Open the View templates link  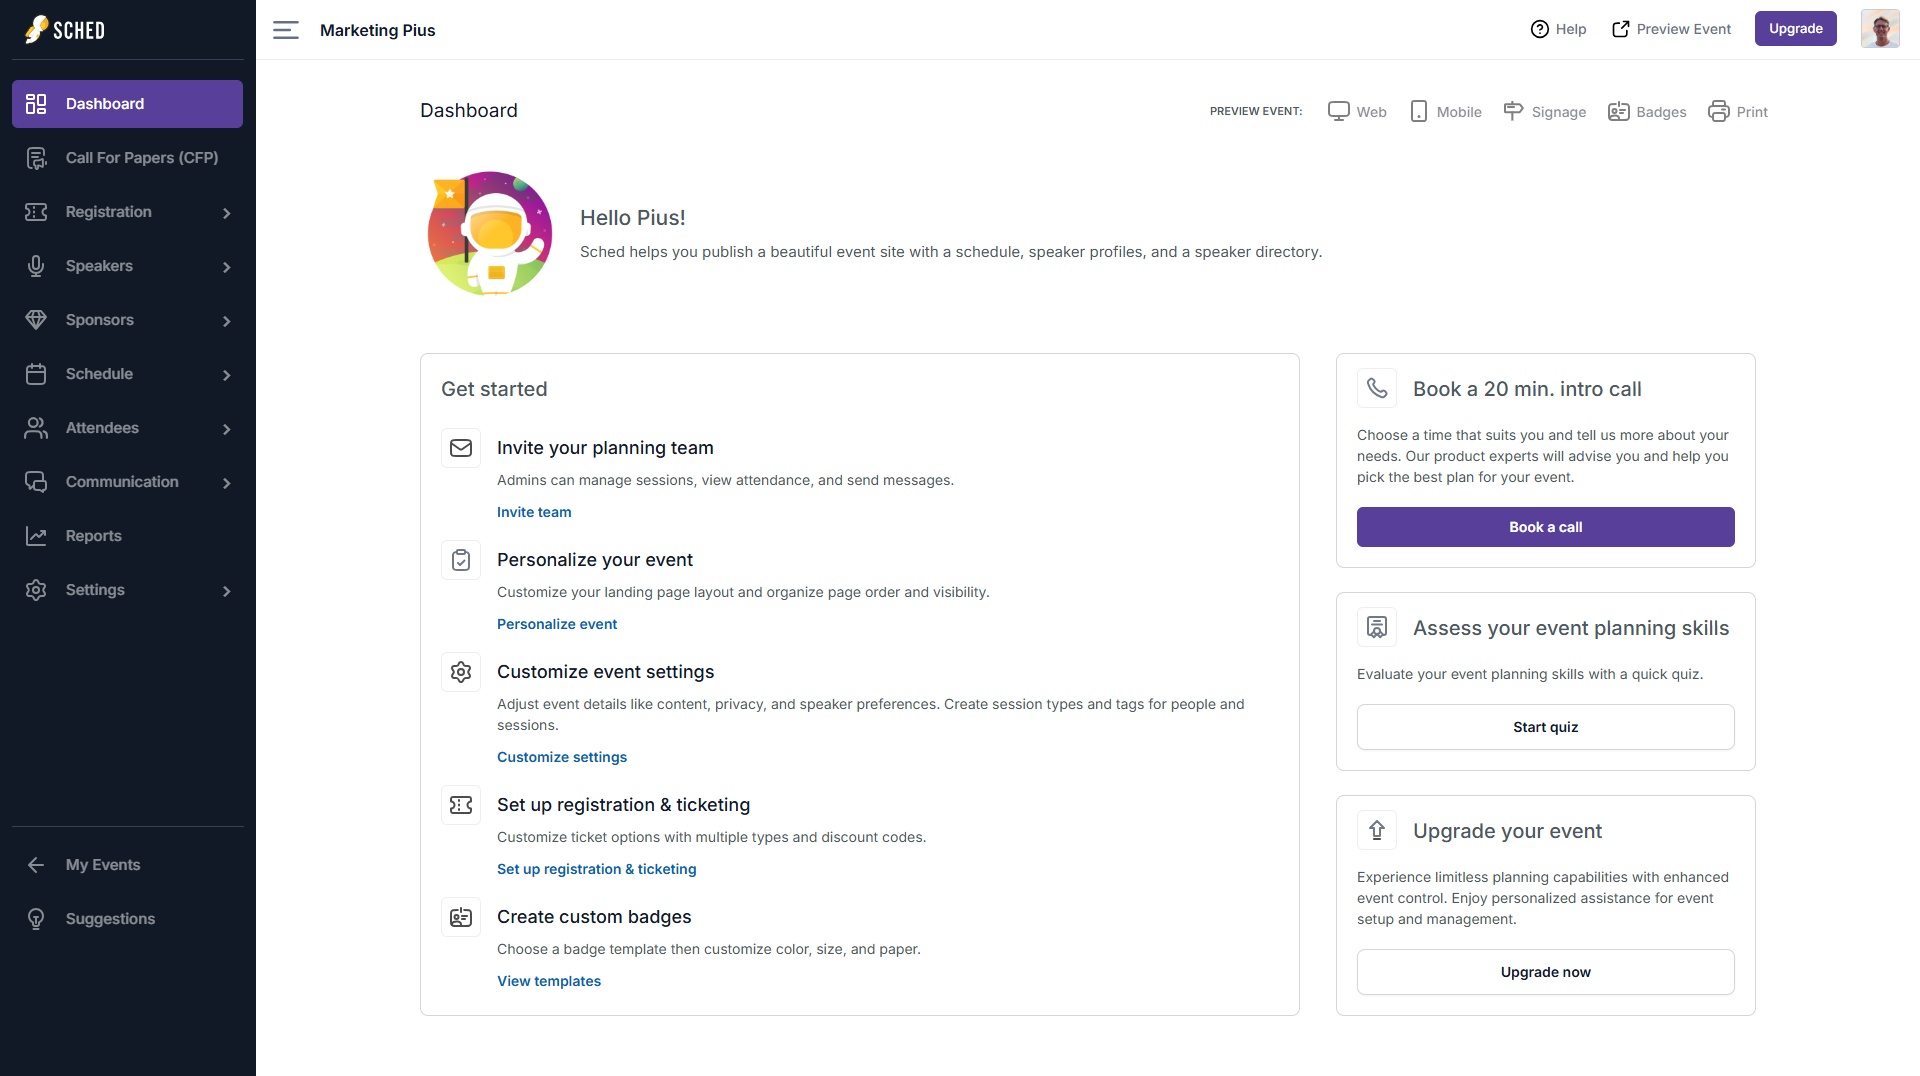pos(549,981)
